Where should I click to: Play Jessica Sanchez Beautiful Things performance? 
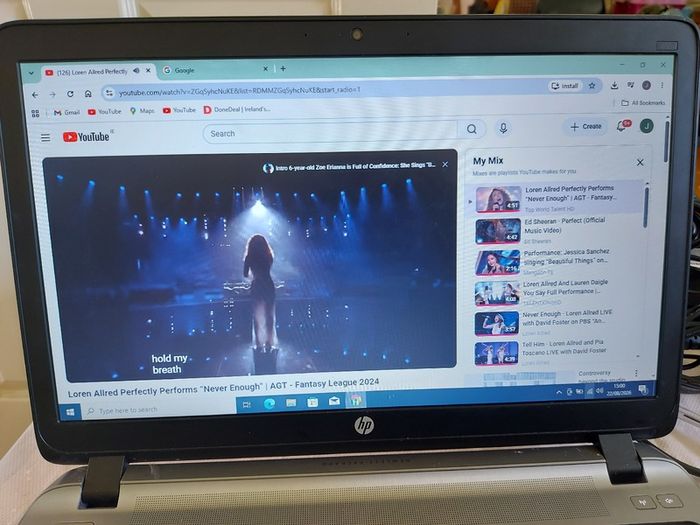557,262
